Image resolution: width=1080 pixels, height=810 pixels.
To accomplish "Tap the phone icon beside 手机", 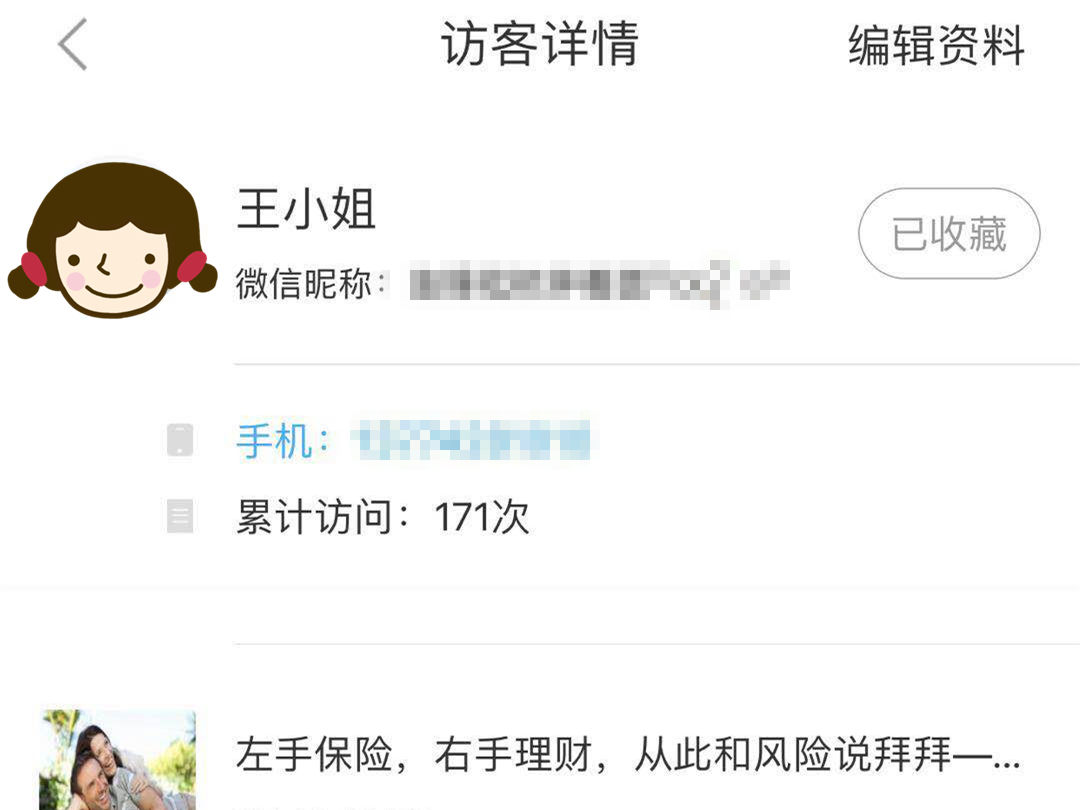I will pyautogui.click(x=180, y=439).
